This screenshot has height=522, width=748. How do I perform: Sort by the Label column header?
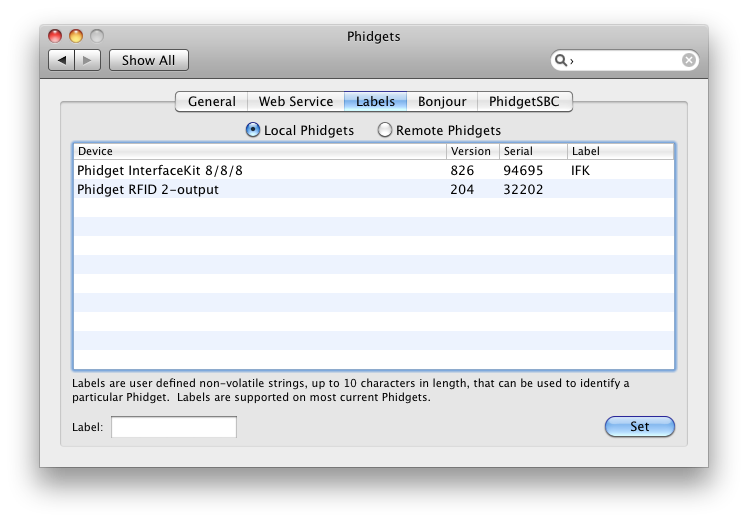click(621, 151)
